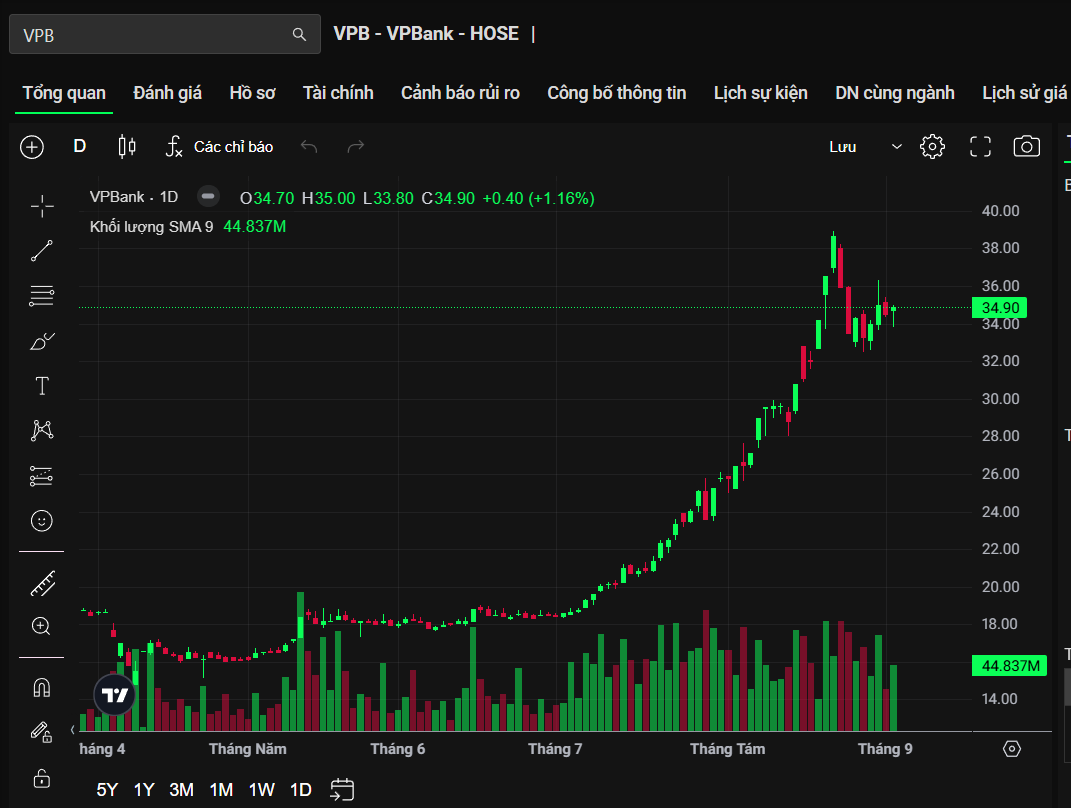This screenshot has height=808, width=1071.
Task: Select the brush drawing tool
Action: pyautogui.click(x=42, y=341)
